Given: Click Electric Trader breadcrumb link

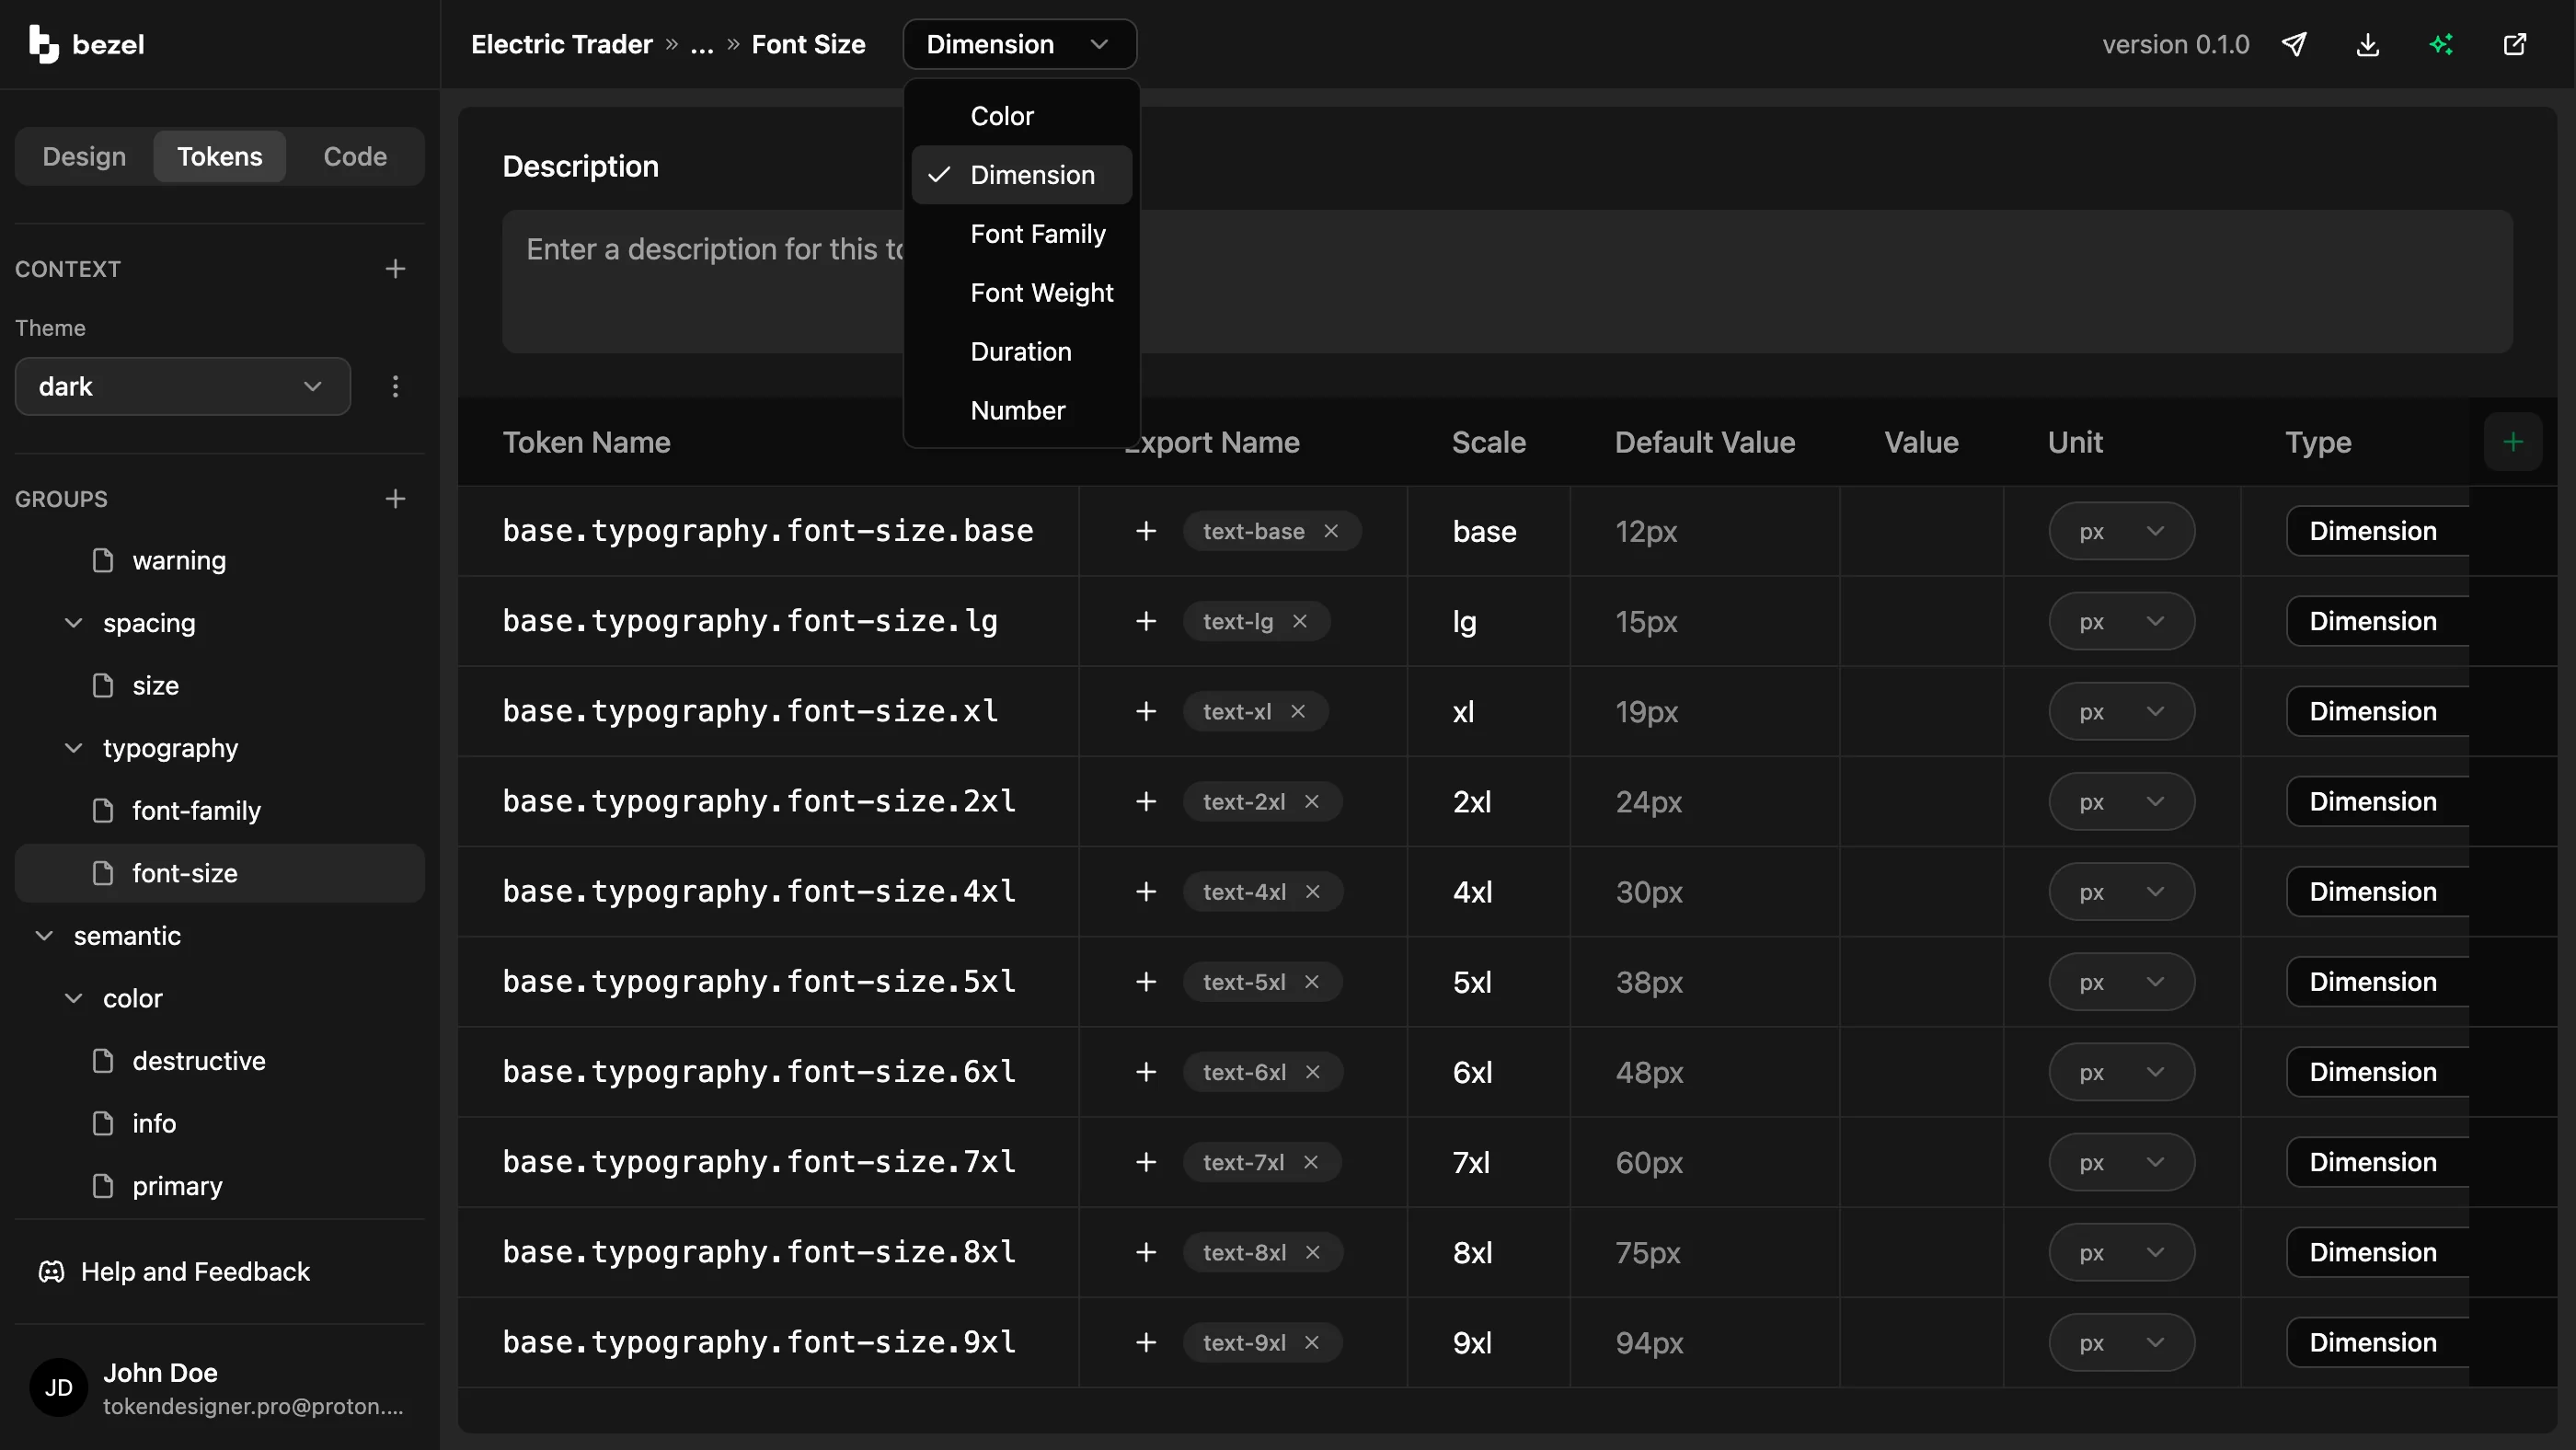Looking at the screenshot, I should click(x=561, y=44).
